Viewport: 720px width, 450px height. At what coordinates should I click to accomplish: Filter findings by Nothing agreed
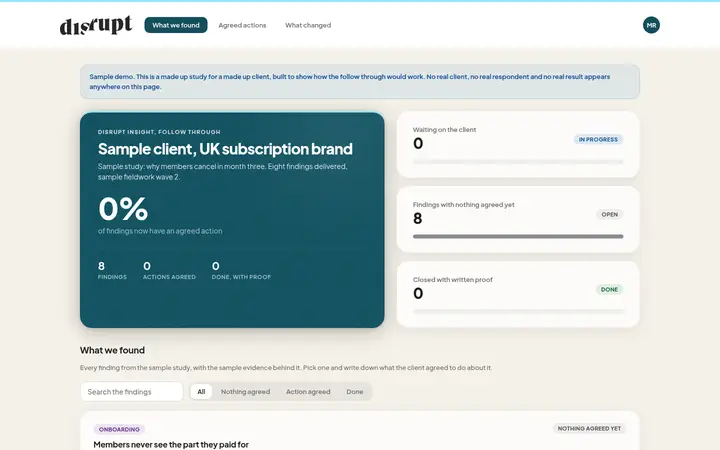(x=245, y=392)
